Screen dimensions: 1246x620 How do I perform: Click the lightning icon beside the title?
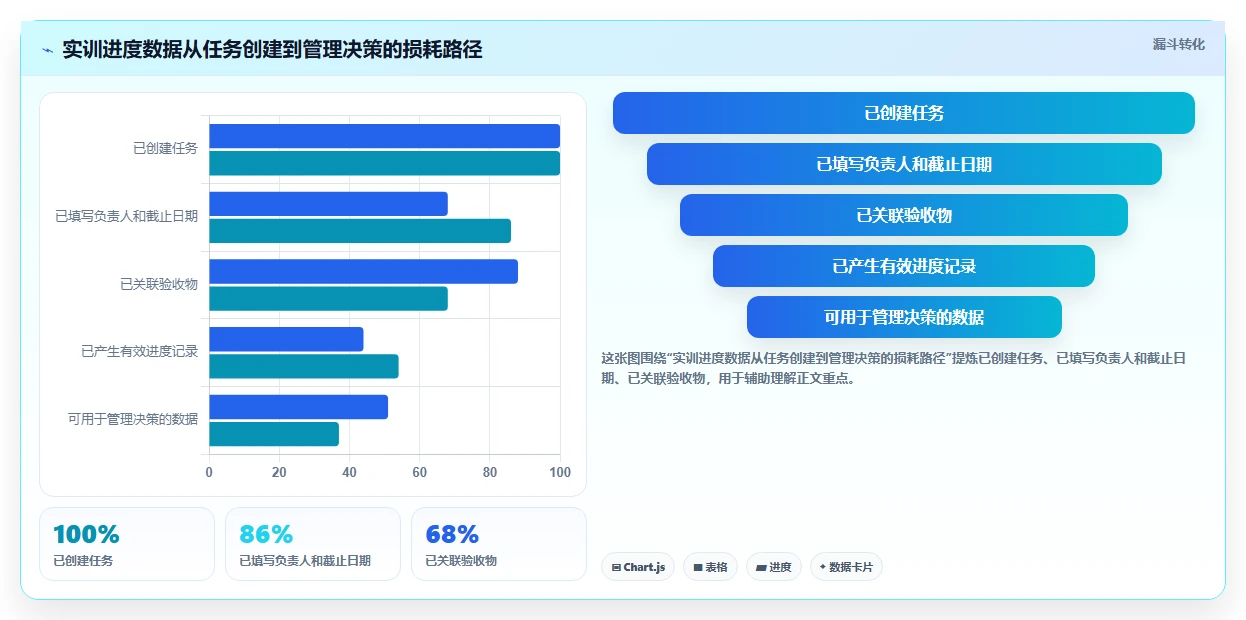point(47,50)
